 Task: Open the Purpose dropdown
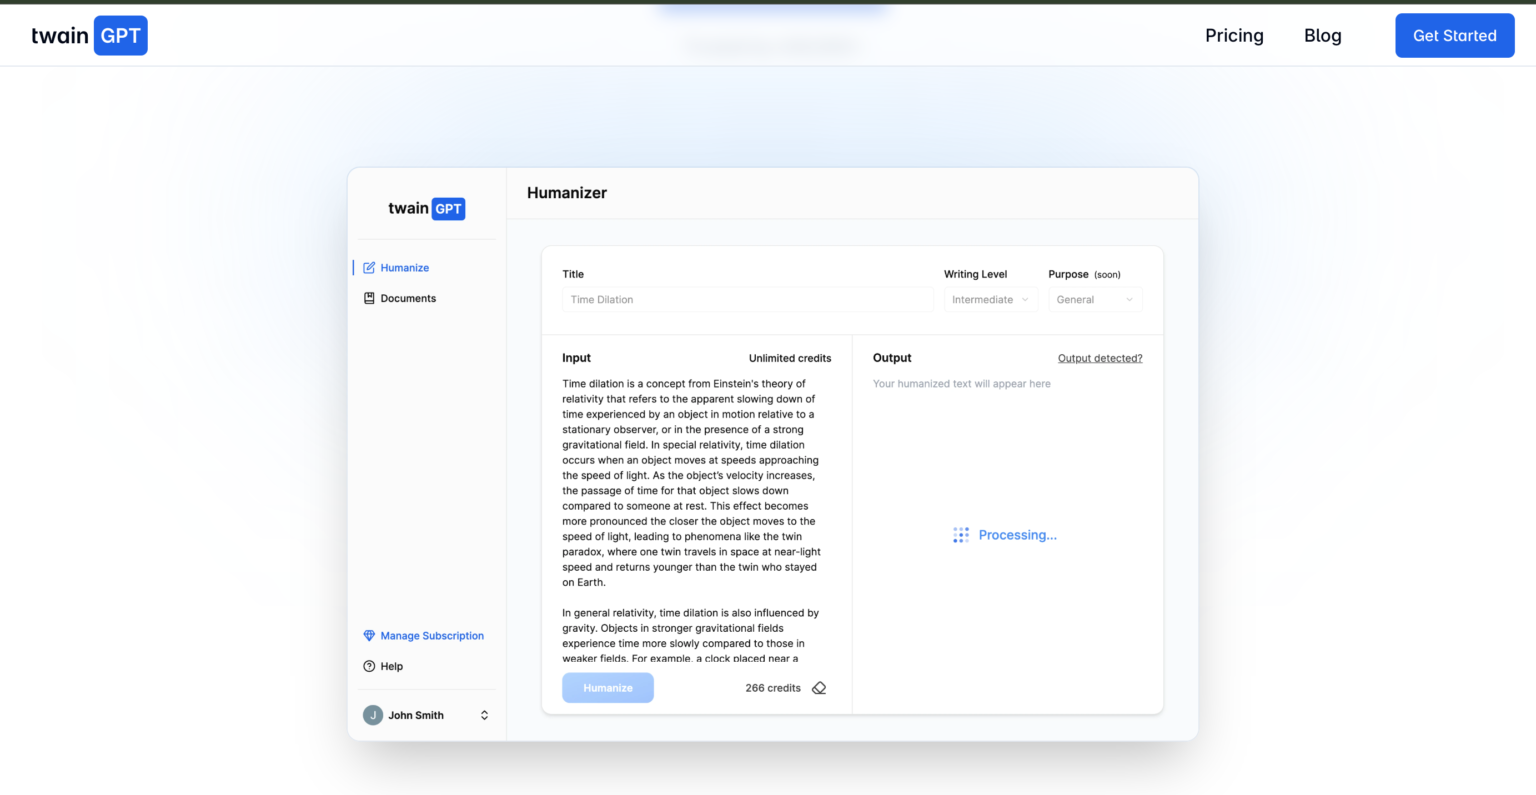click(1095, 299)
